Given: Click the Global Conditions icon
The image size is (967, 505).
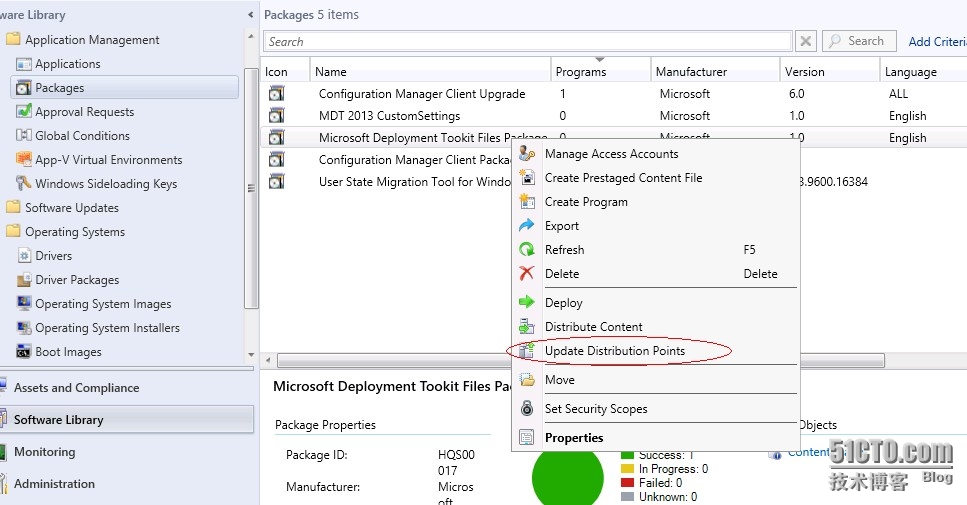Looking at the screenshot, I should point(23,136).
